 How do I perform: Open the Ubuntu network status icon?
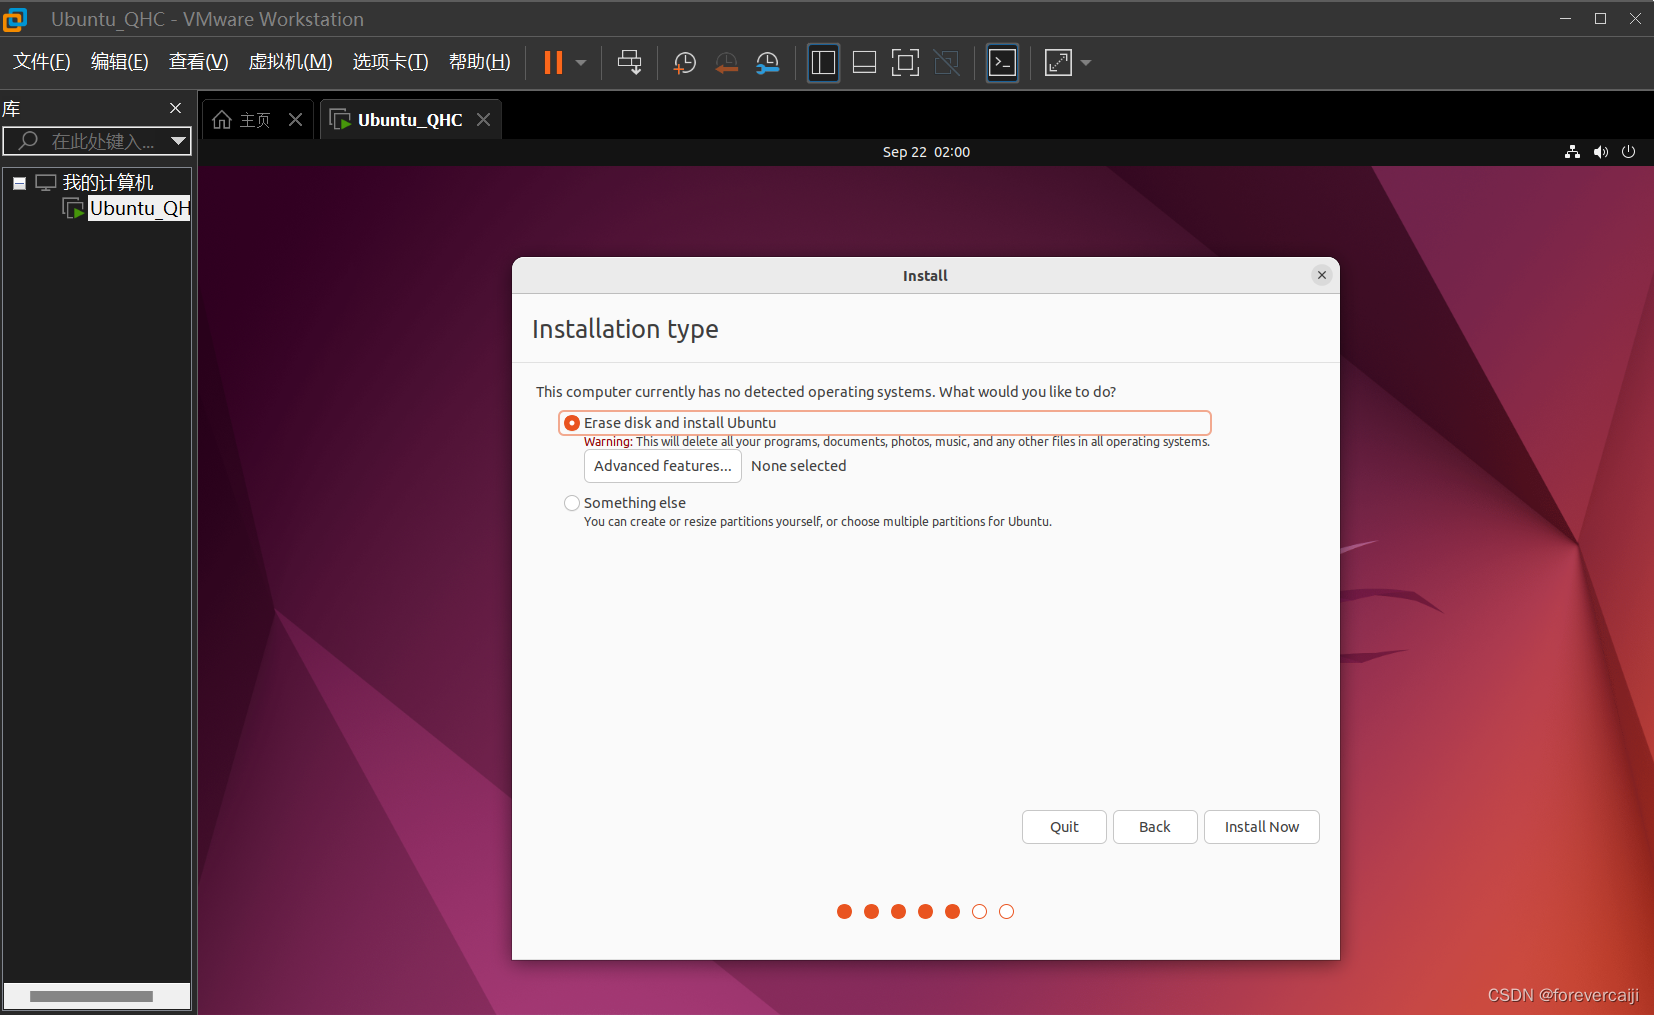1572,152
